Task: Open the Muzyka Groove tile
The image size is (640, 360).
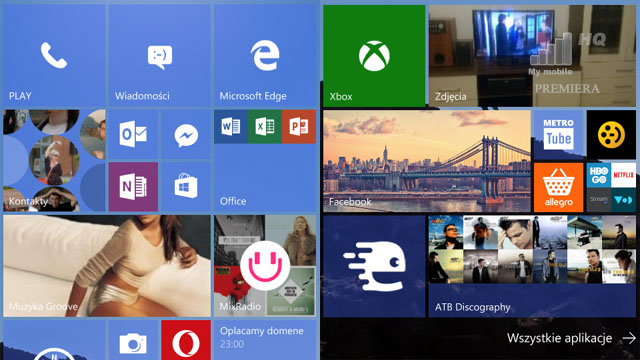Action: point(107,266)
